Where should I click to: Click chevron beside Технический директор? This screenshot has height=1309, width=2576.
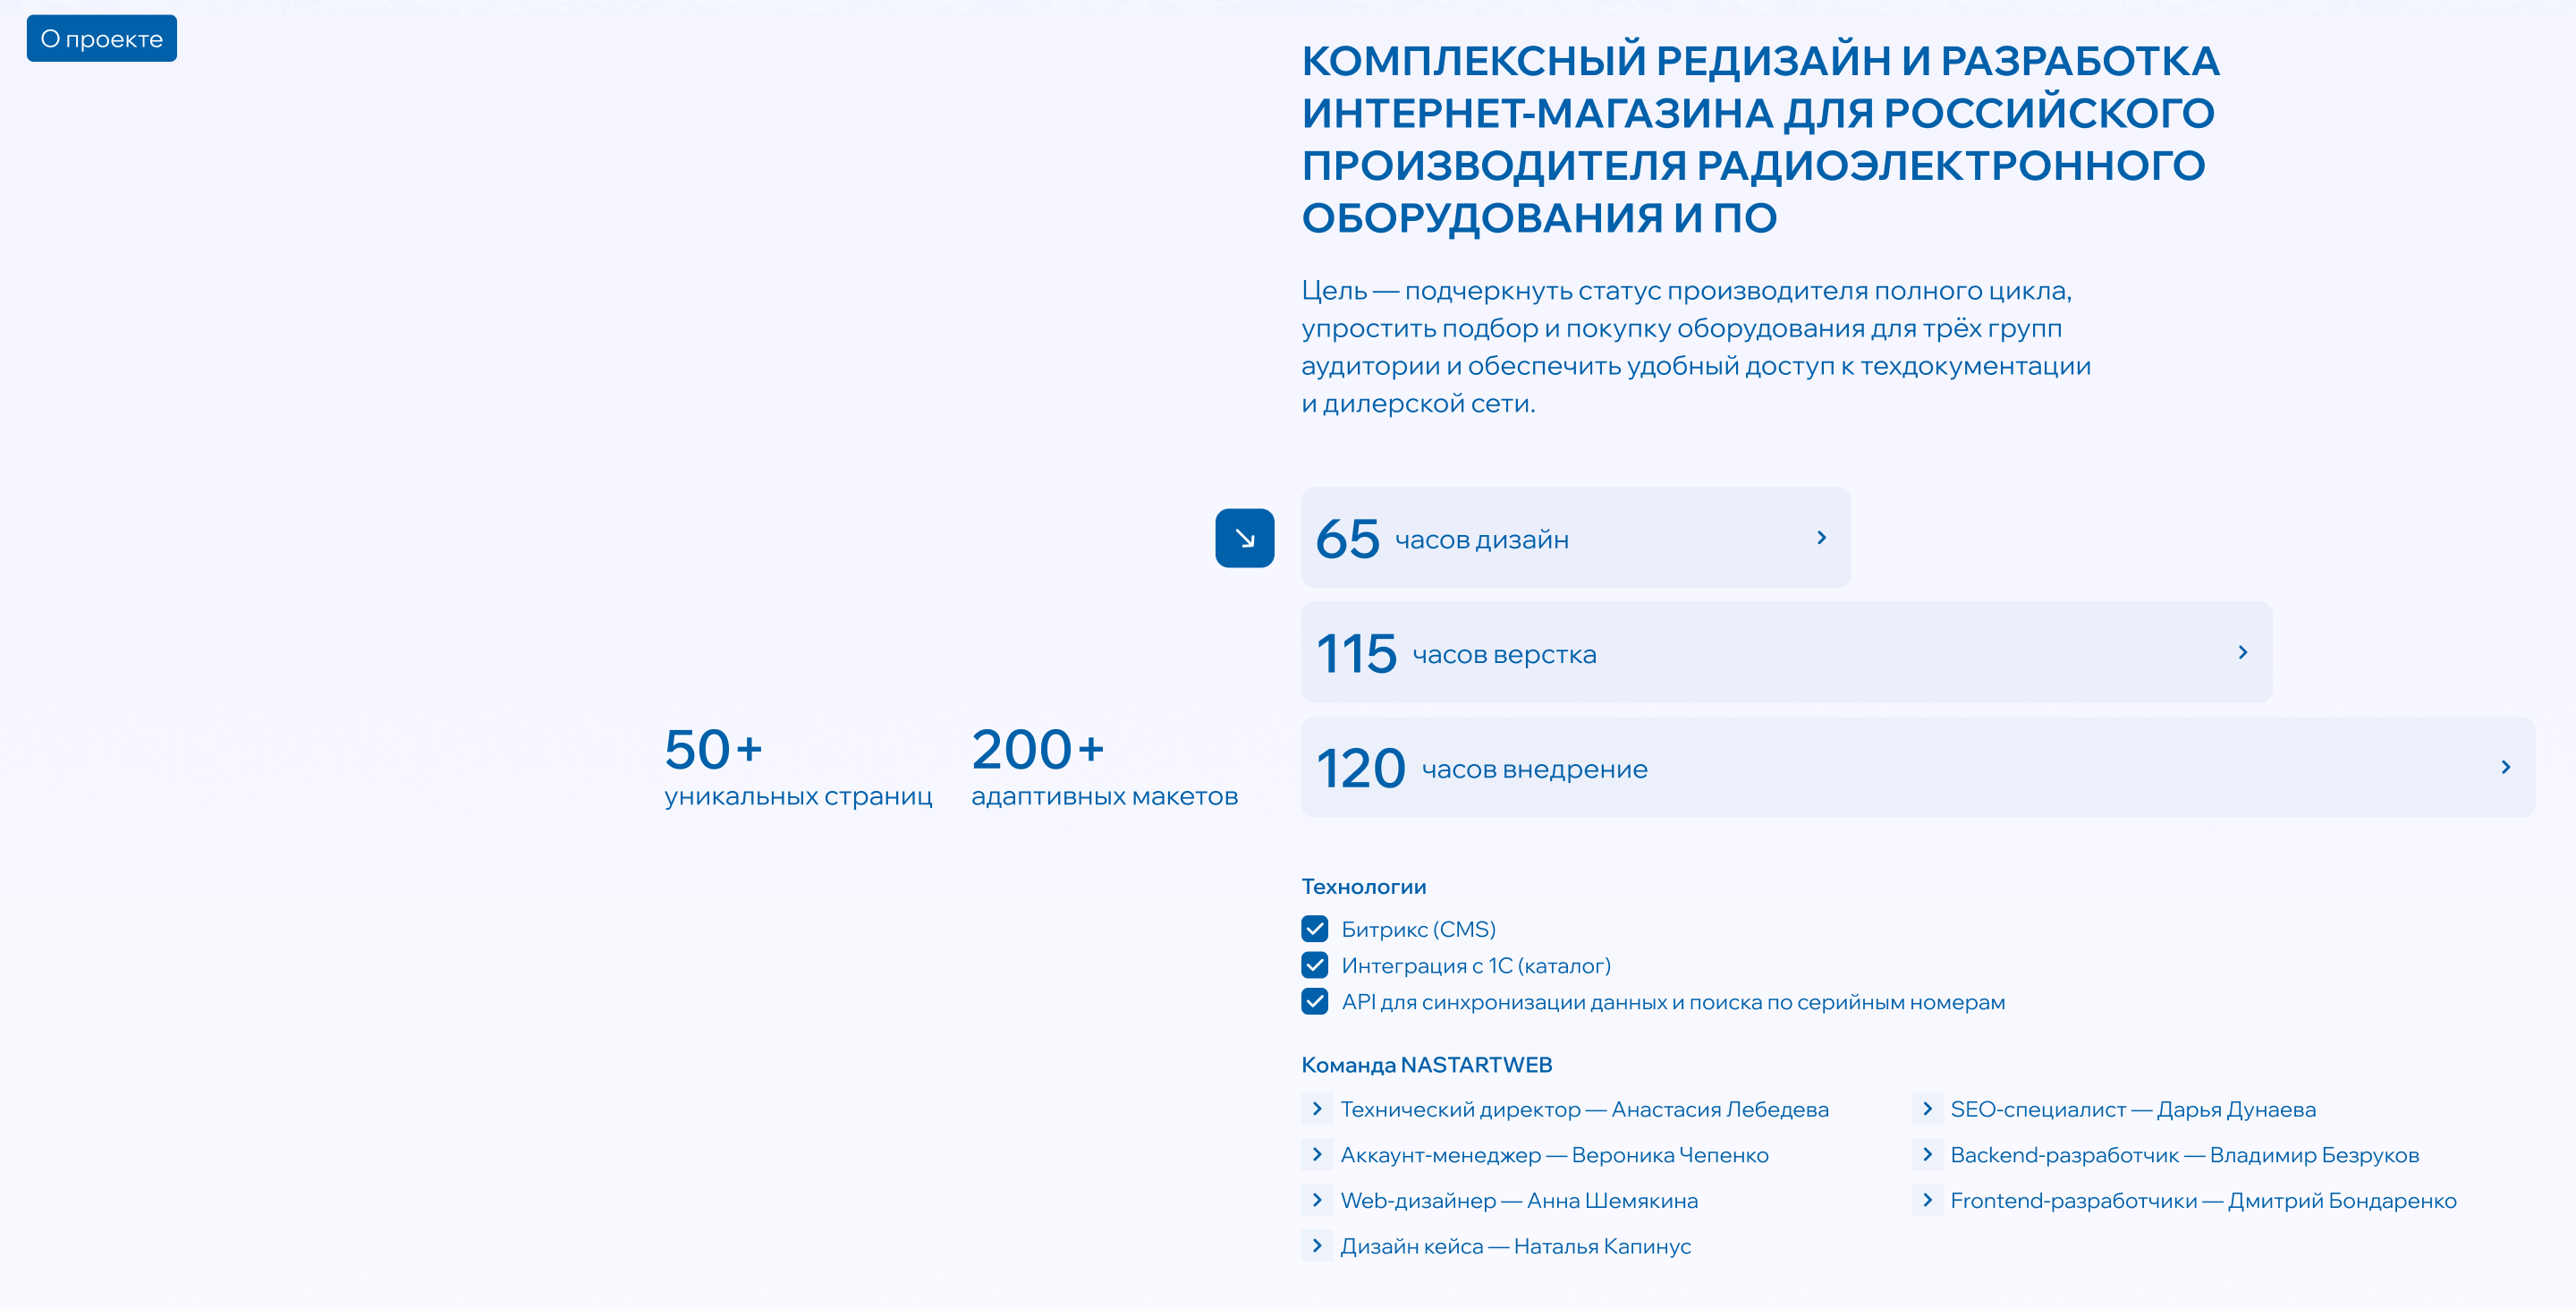[1316, 1109]
